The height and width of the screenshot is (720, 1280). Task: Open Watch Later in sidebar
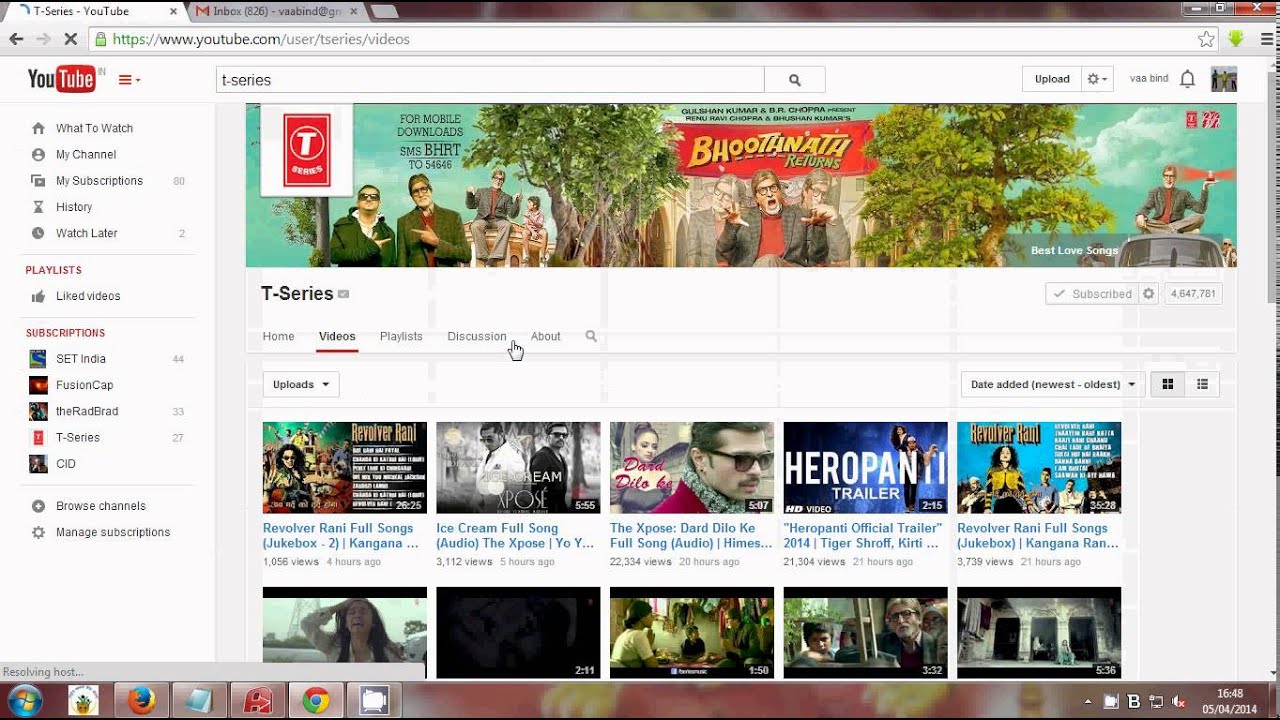pos(87,233)
